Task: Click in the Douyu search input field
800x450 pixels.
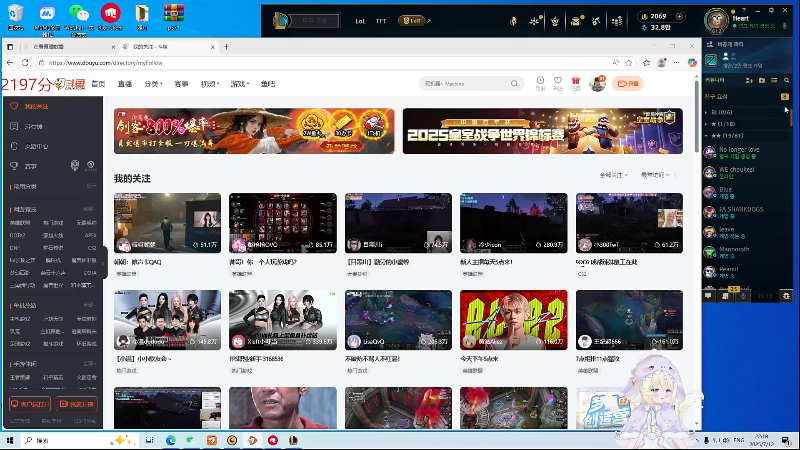Action: tap(464, 84)
